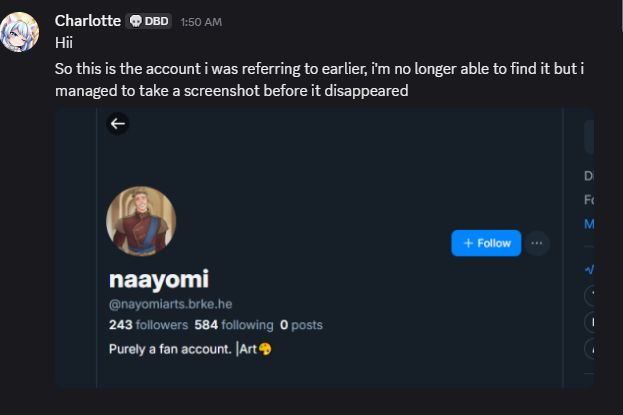Click the 1:50 AM message timestamp

click(201, 22)
